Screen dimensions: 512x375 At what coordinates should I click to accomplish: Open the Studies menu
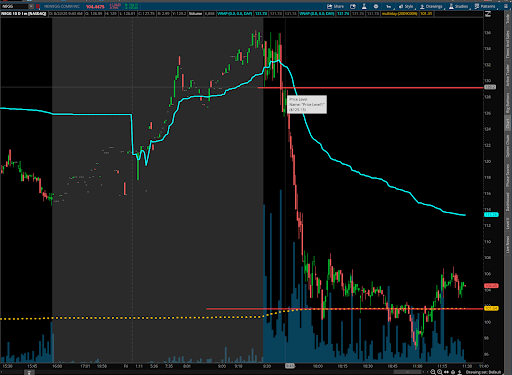point(459,6)
